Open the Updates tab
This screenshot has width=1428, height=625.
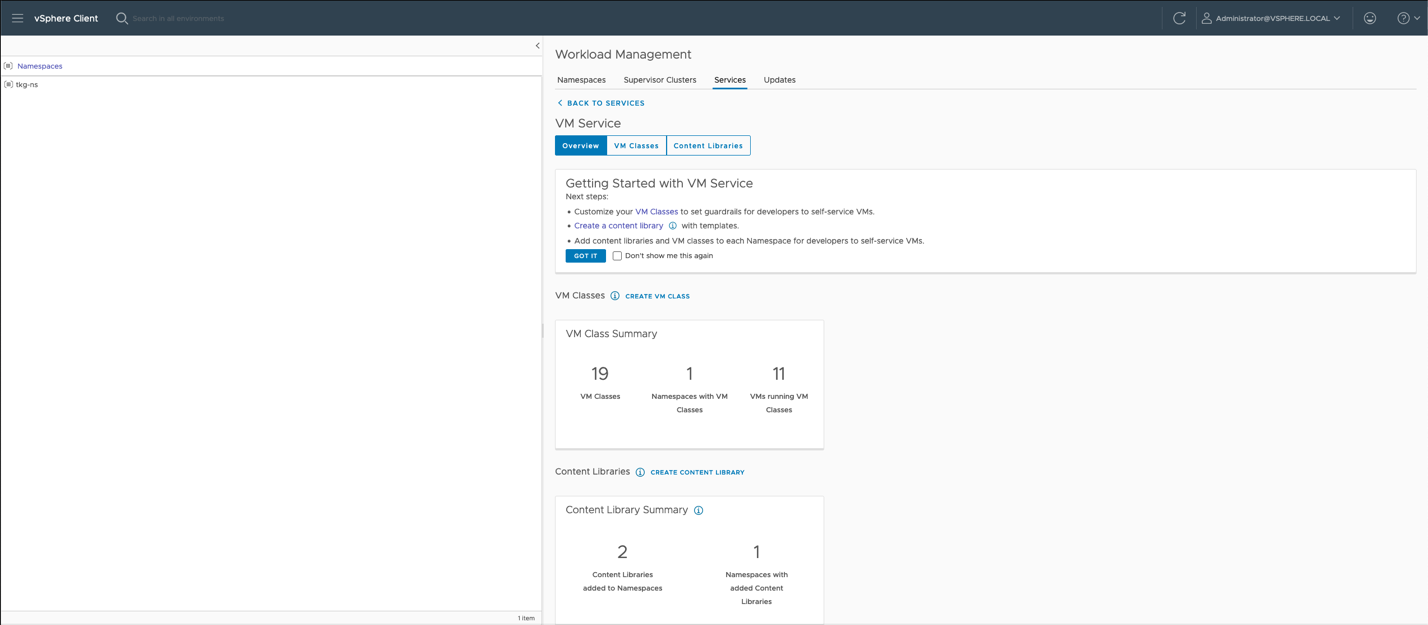[779, 80]
